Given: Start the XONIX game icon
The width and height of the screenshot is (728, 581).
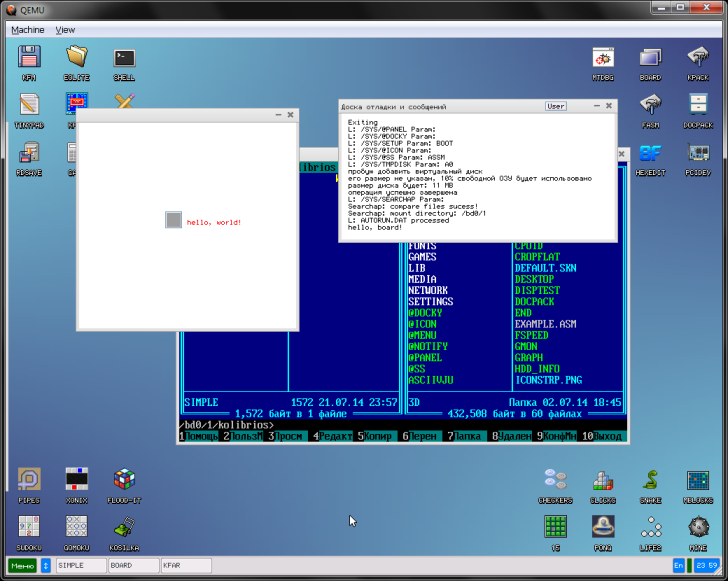Looking at the screenshot, I should (x=77, y=485).
